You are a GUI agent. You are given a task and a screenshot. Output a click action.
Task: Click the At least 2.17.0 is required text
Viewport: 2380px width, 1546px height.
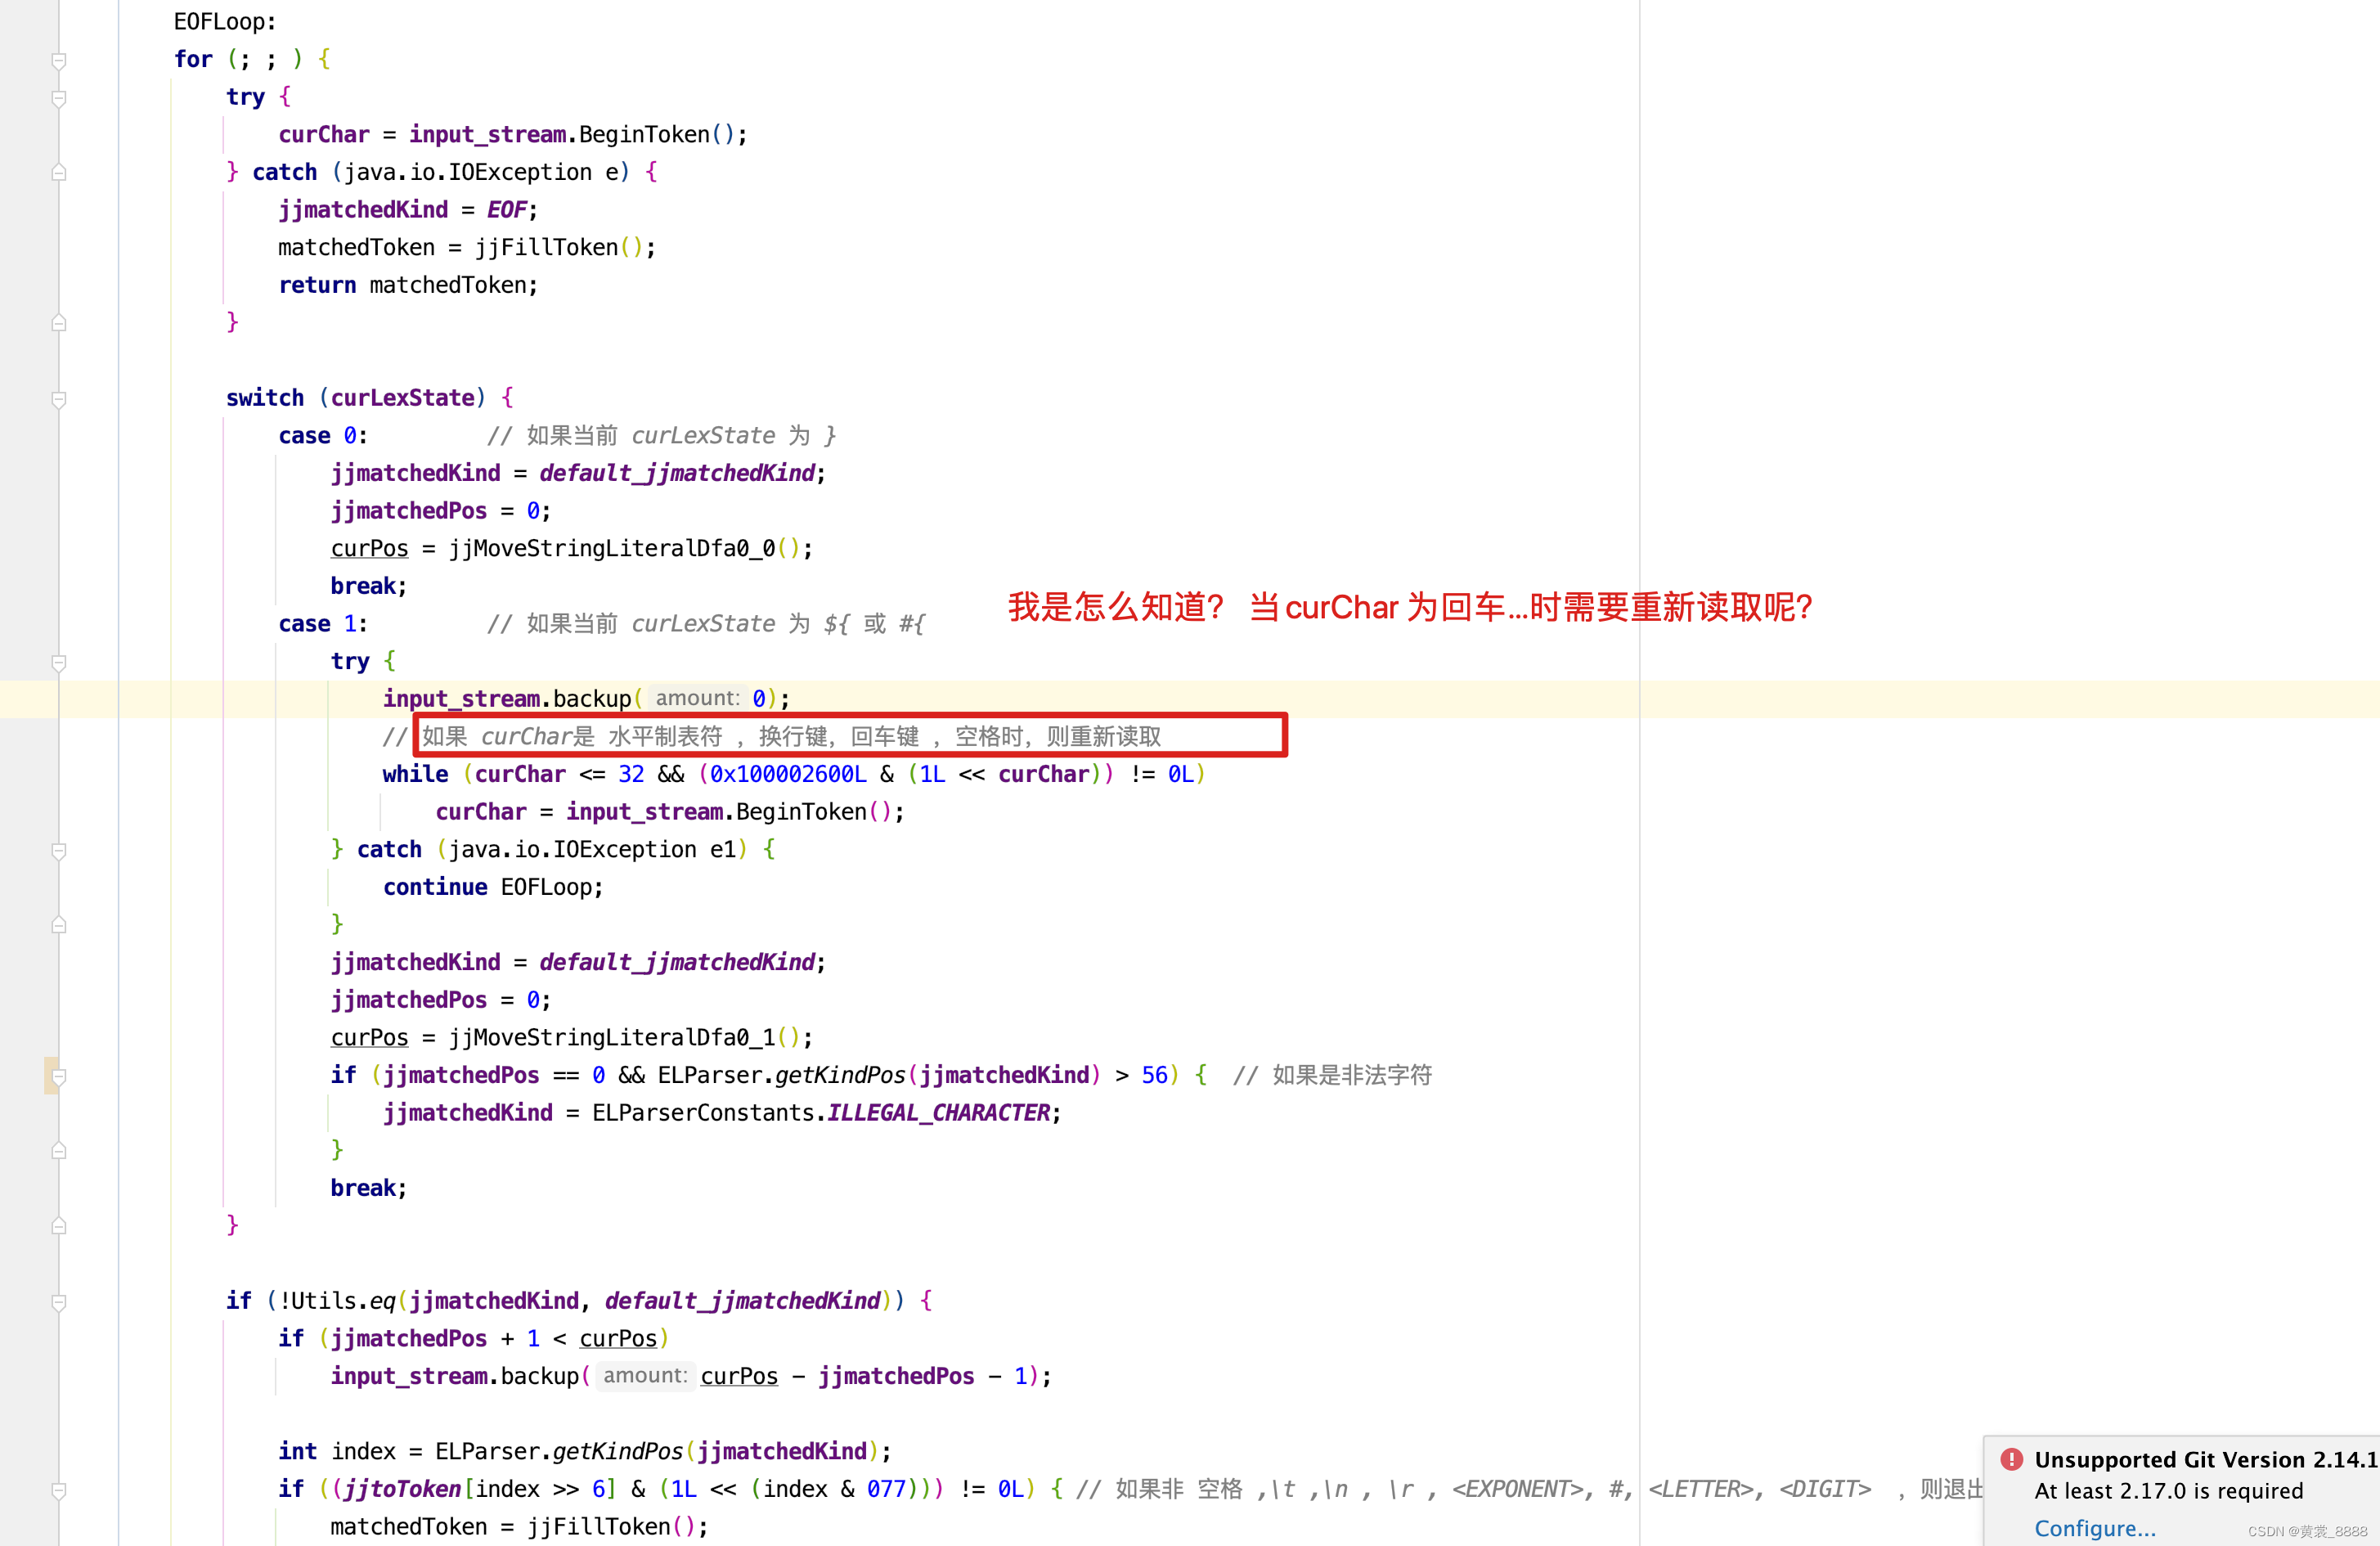pos(2168,1491)
